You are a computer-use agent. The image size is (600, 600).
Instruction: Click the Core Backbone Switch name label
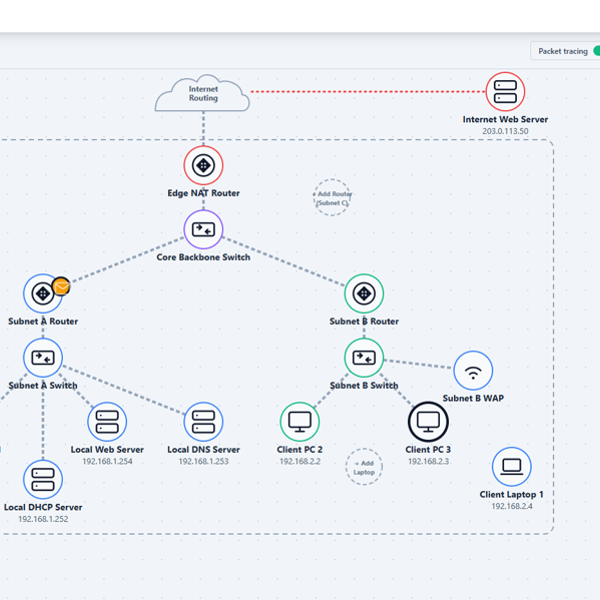203,257
